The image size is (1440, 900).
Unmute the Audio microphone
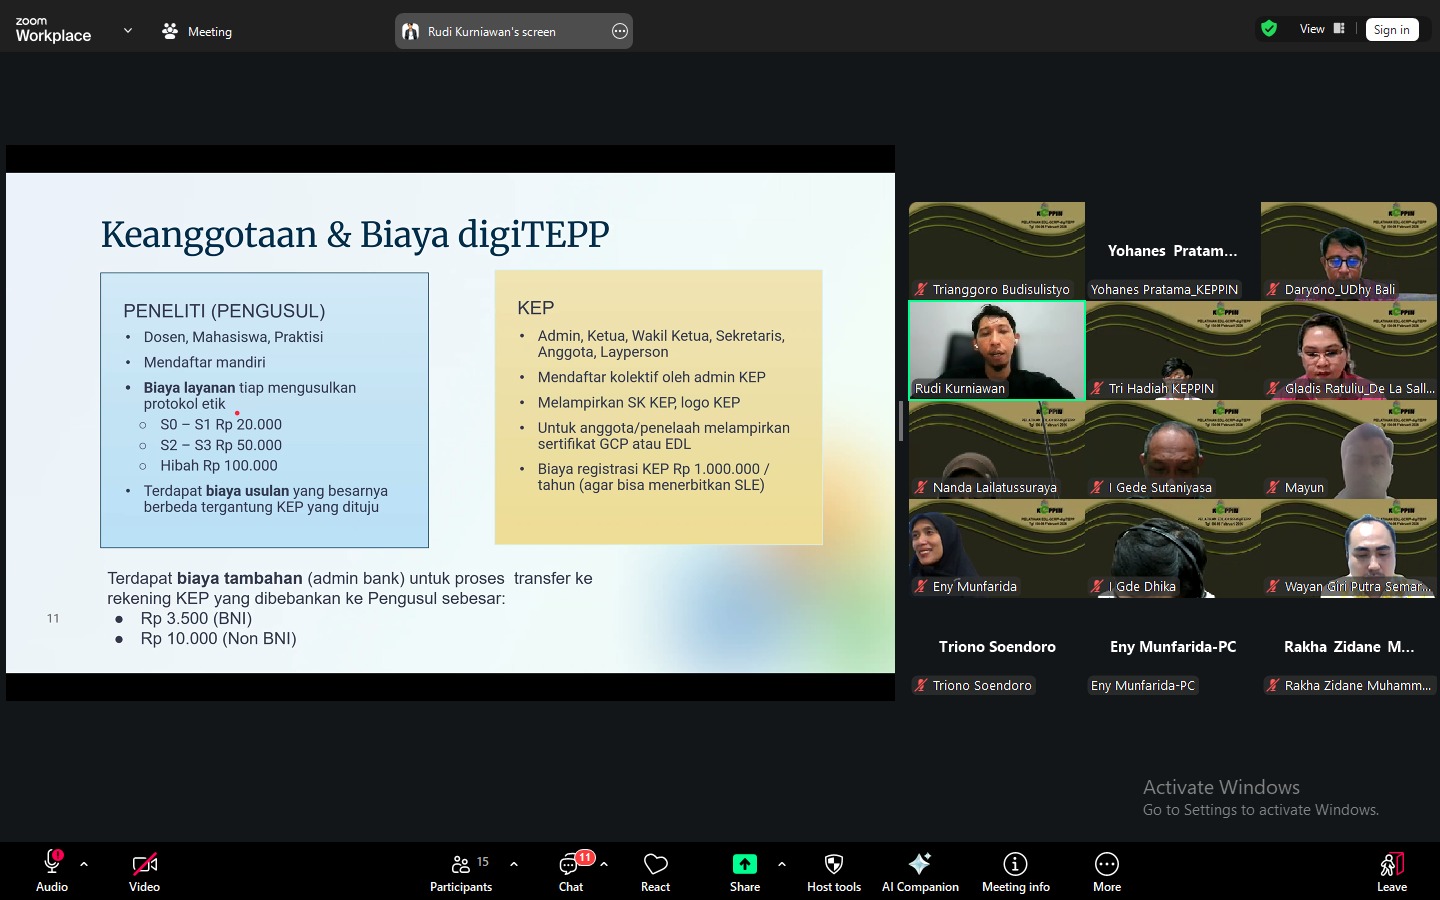tap(52, 871)
